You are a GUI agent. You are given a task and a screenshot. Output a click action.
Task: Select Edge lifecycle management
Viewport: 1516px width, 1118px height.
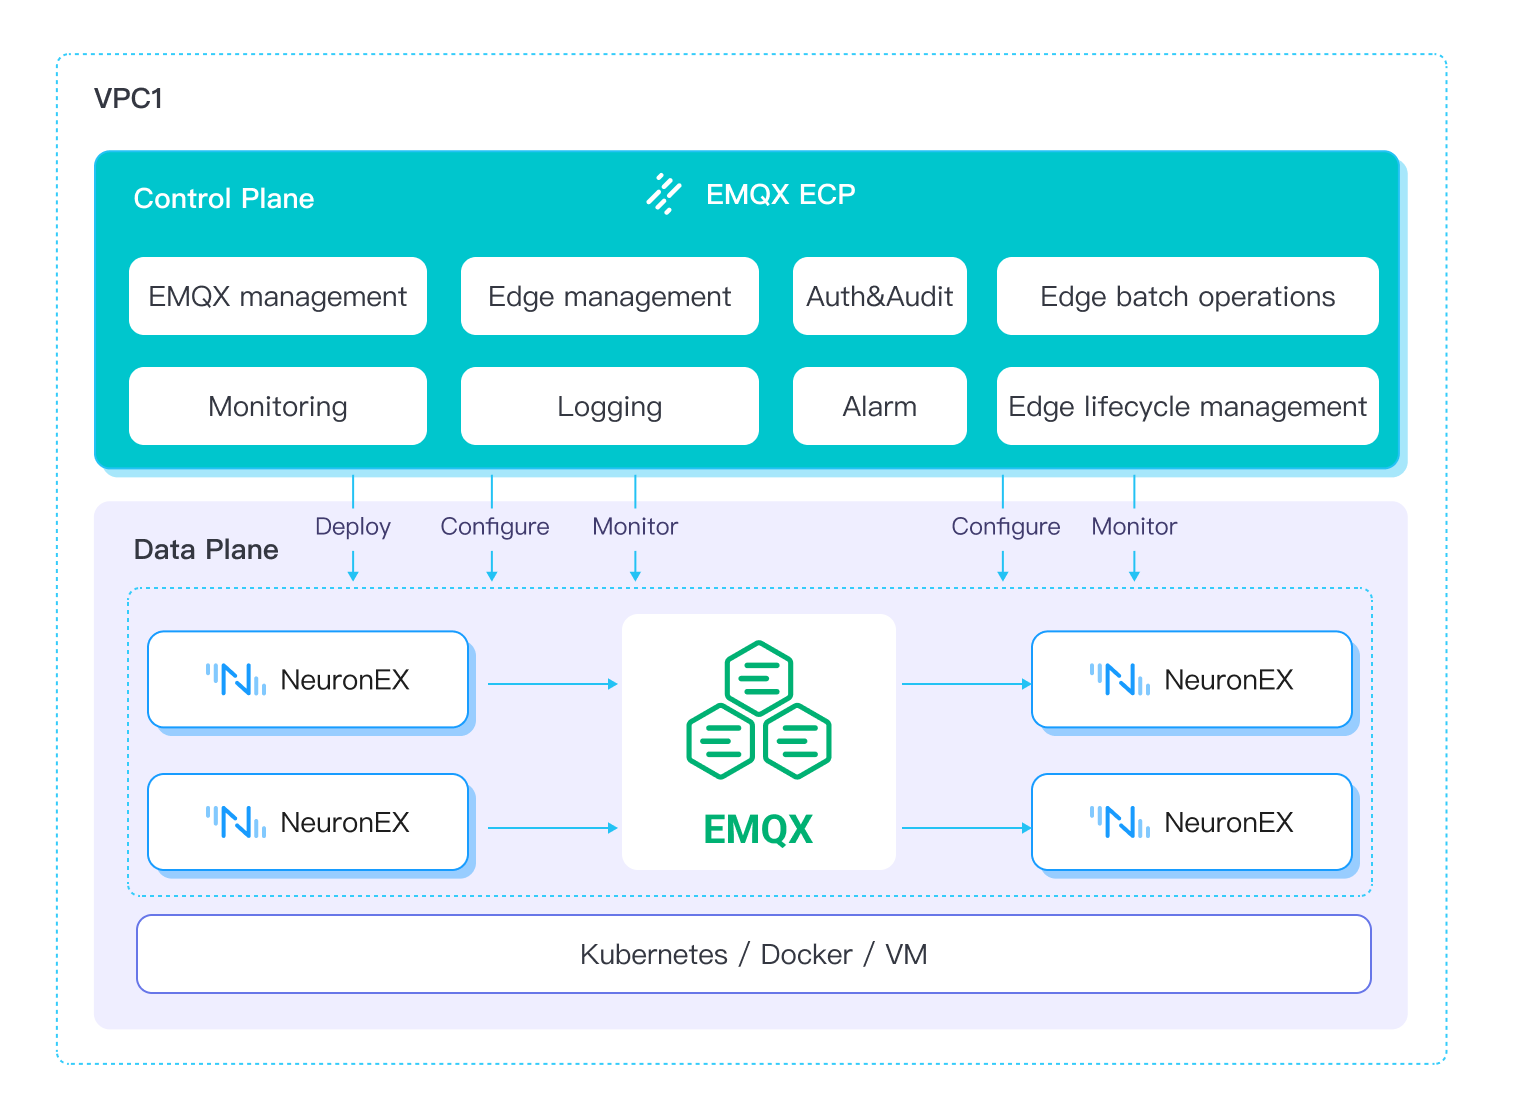[x=1187, y=407]
